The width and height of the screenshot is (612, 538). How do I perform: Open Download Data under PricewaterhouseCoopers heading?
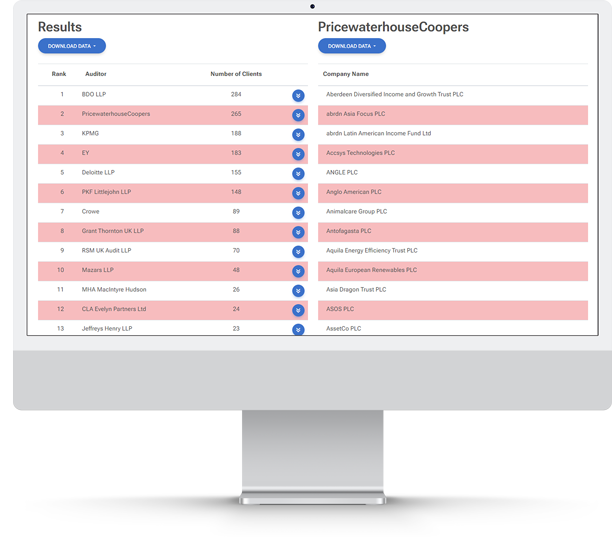(x=352, y=46)
